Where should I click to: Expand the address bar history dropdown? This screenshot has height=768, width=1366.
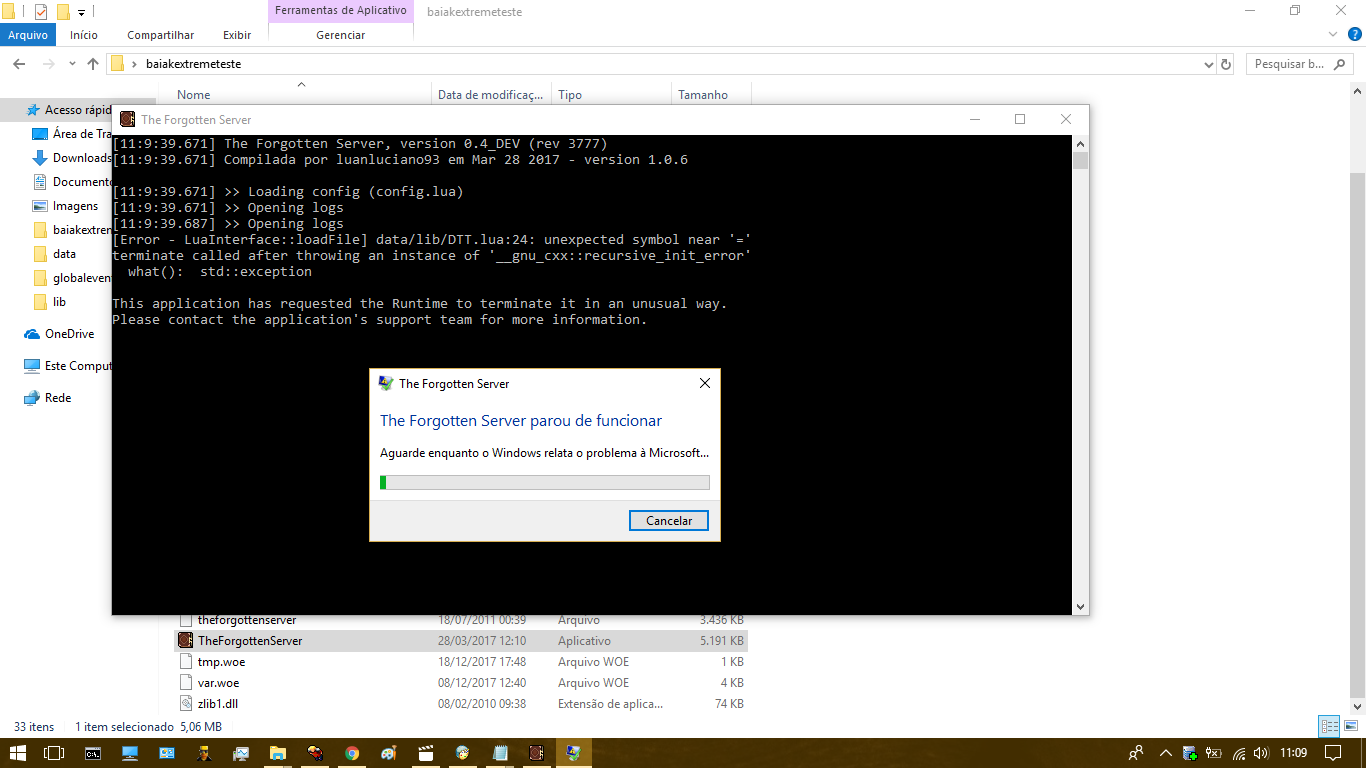pos(1208,64)
